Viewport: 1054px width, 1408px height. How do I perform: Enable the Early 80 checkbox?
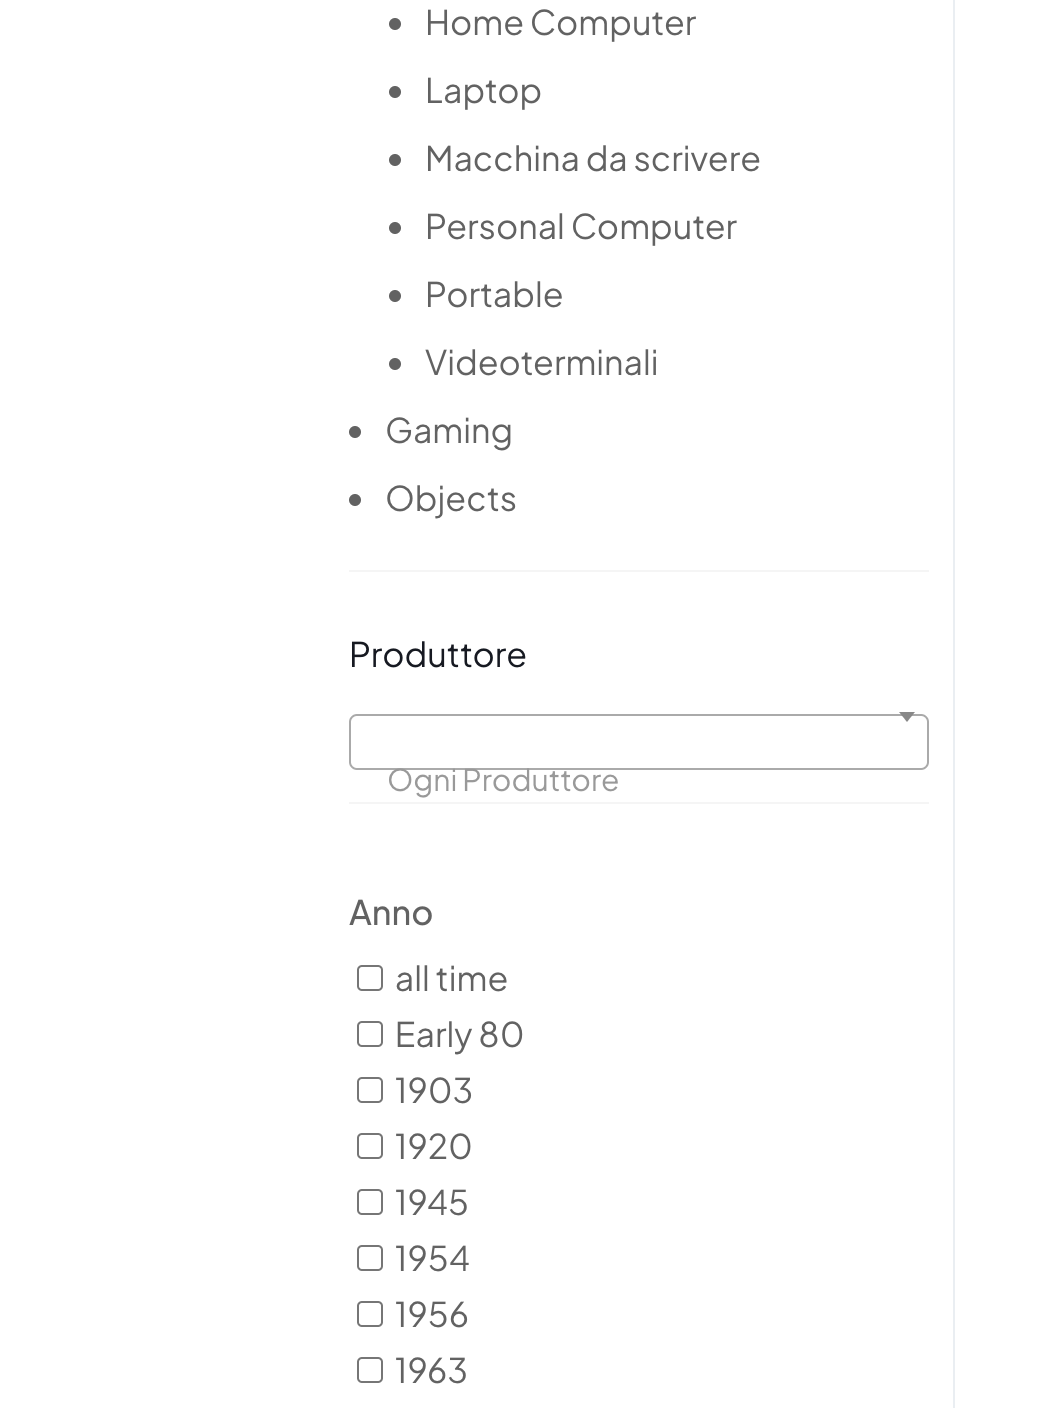tap(370, 1034)
